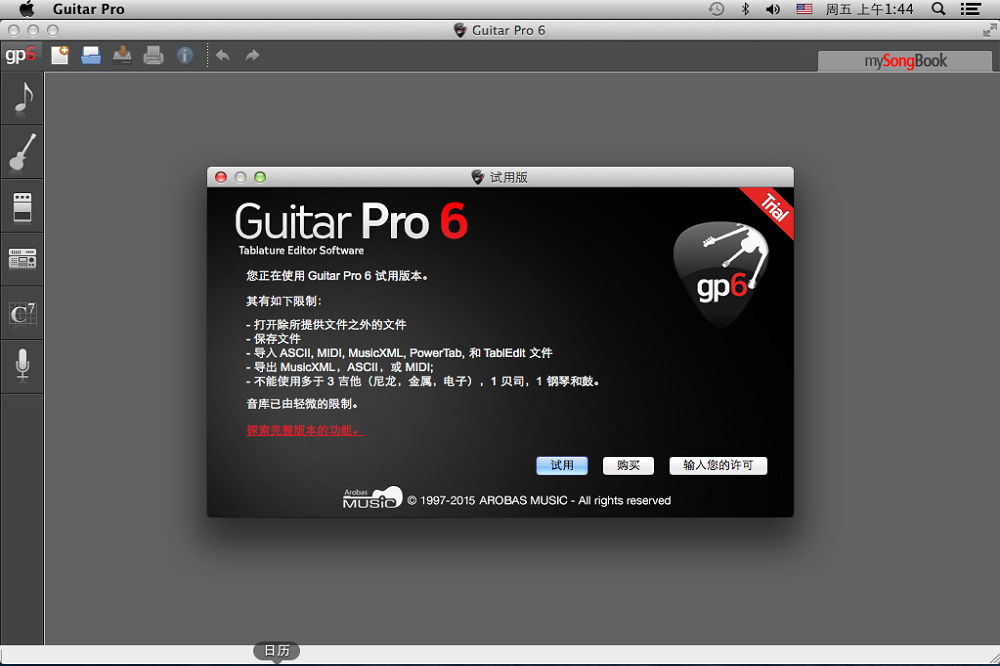
Task: Open the guitar Instrument panel
Action: tap(22, 152)
